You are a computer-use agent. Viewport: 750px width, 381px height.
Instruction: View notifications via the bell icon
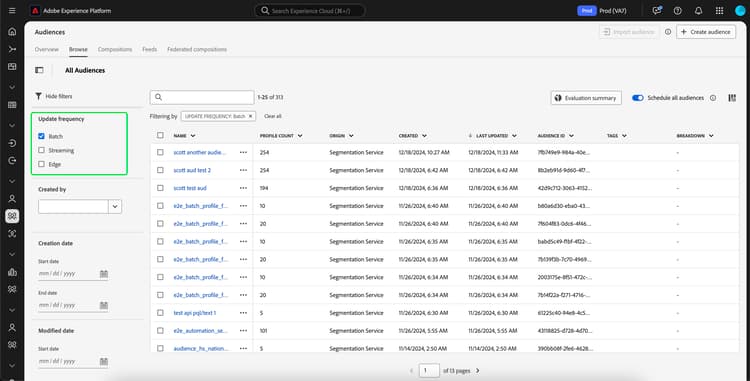click(x=698, y=11)
